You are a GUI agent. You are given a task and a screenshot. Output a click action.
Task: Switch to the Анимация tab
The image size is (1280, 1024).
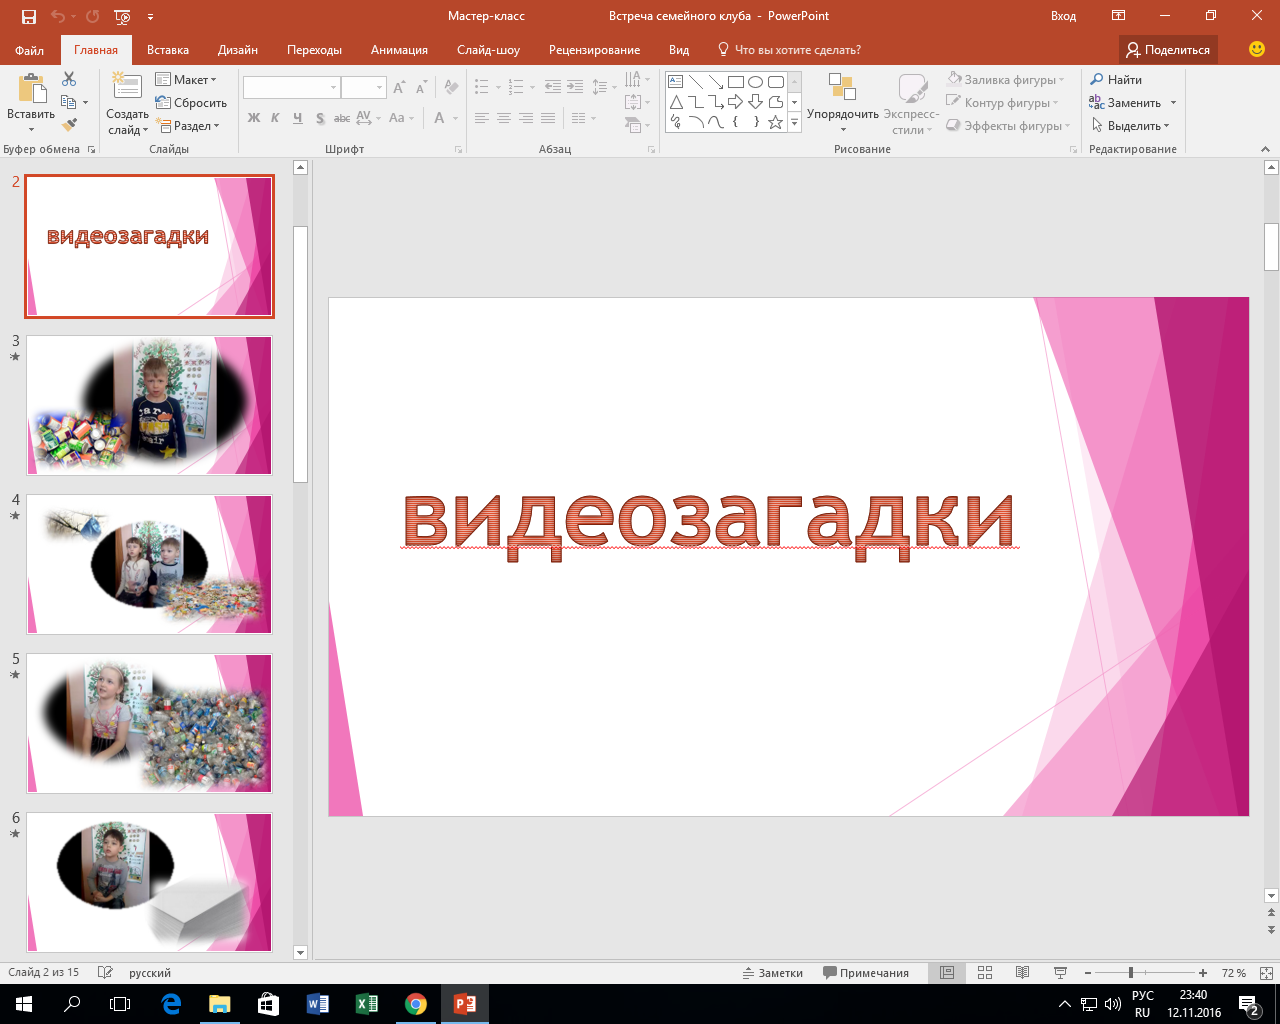399,50
